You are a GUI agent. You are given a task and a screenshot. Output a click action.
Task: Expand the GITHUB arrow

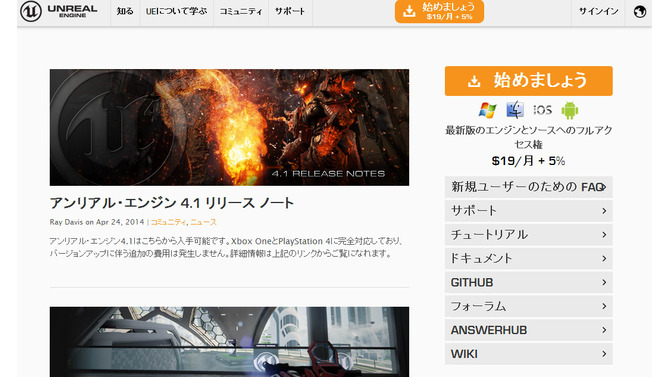pyautogui.click(x=604, y=282)
